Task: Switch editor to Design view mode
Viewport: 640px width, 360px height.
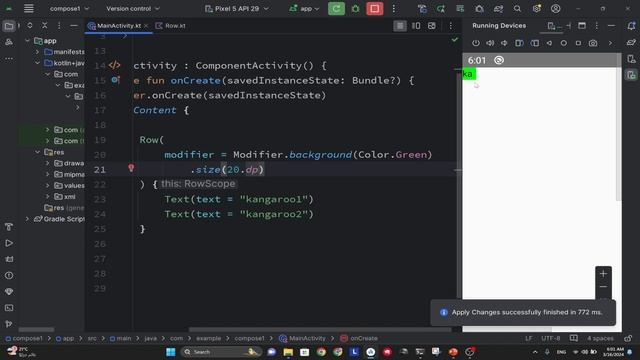Action: point(432,26)
